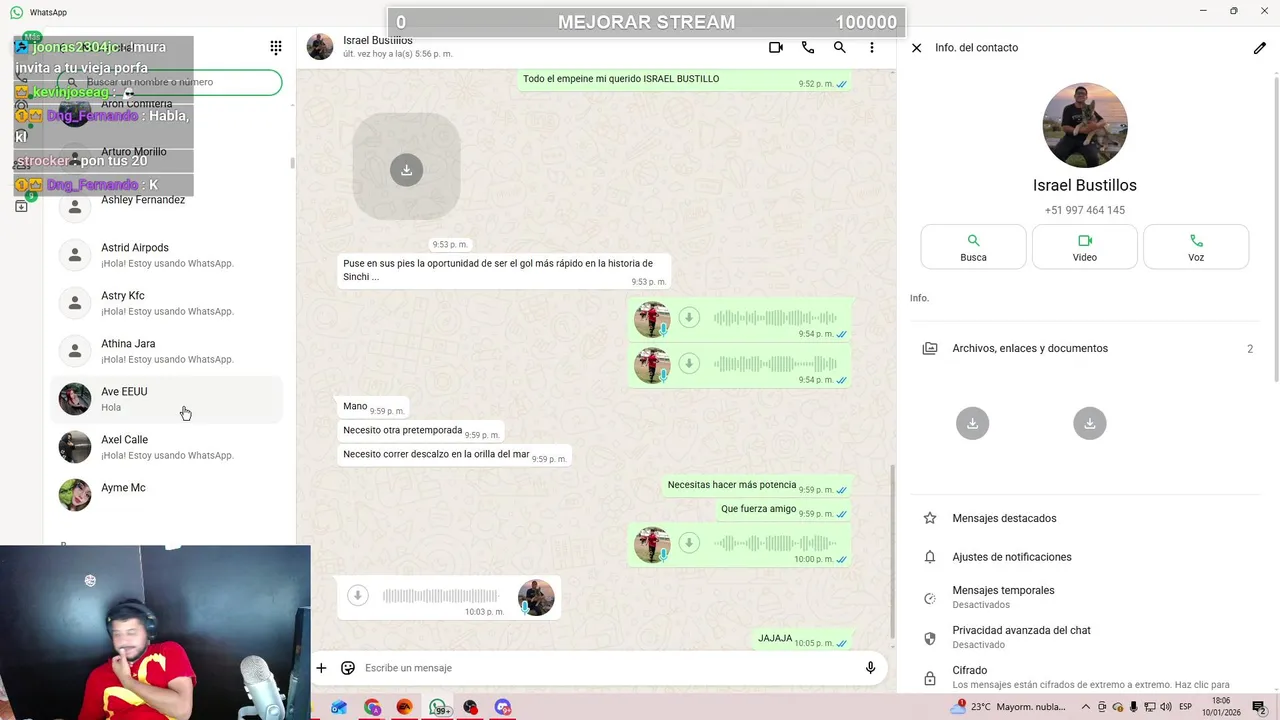Open Privacidad avanzada del chat

click(x=1086, y=637)
